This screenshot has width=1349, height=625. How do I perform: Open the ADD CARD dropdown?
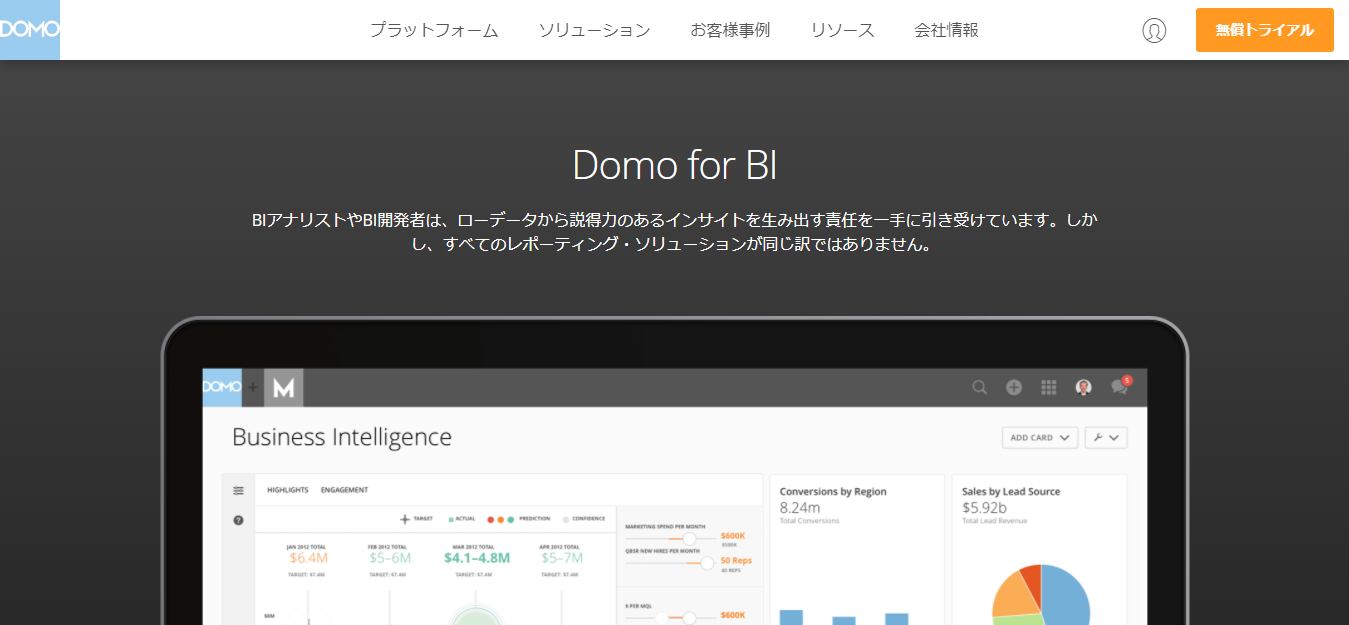[x=1040, y=437]
